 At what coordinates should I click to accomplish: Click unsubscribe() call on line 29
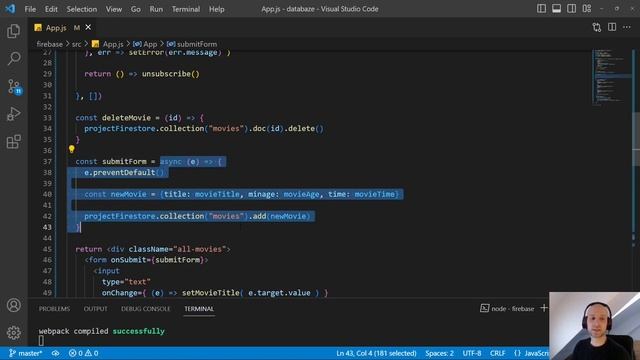click(171, 74)
